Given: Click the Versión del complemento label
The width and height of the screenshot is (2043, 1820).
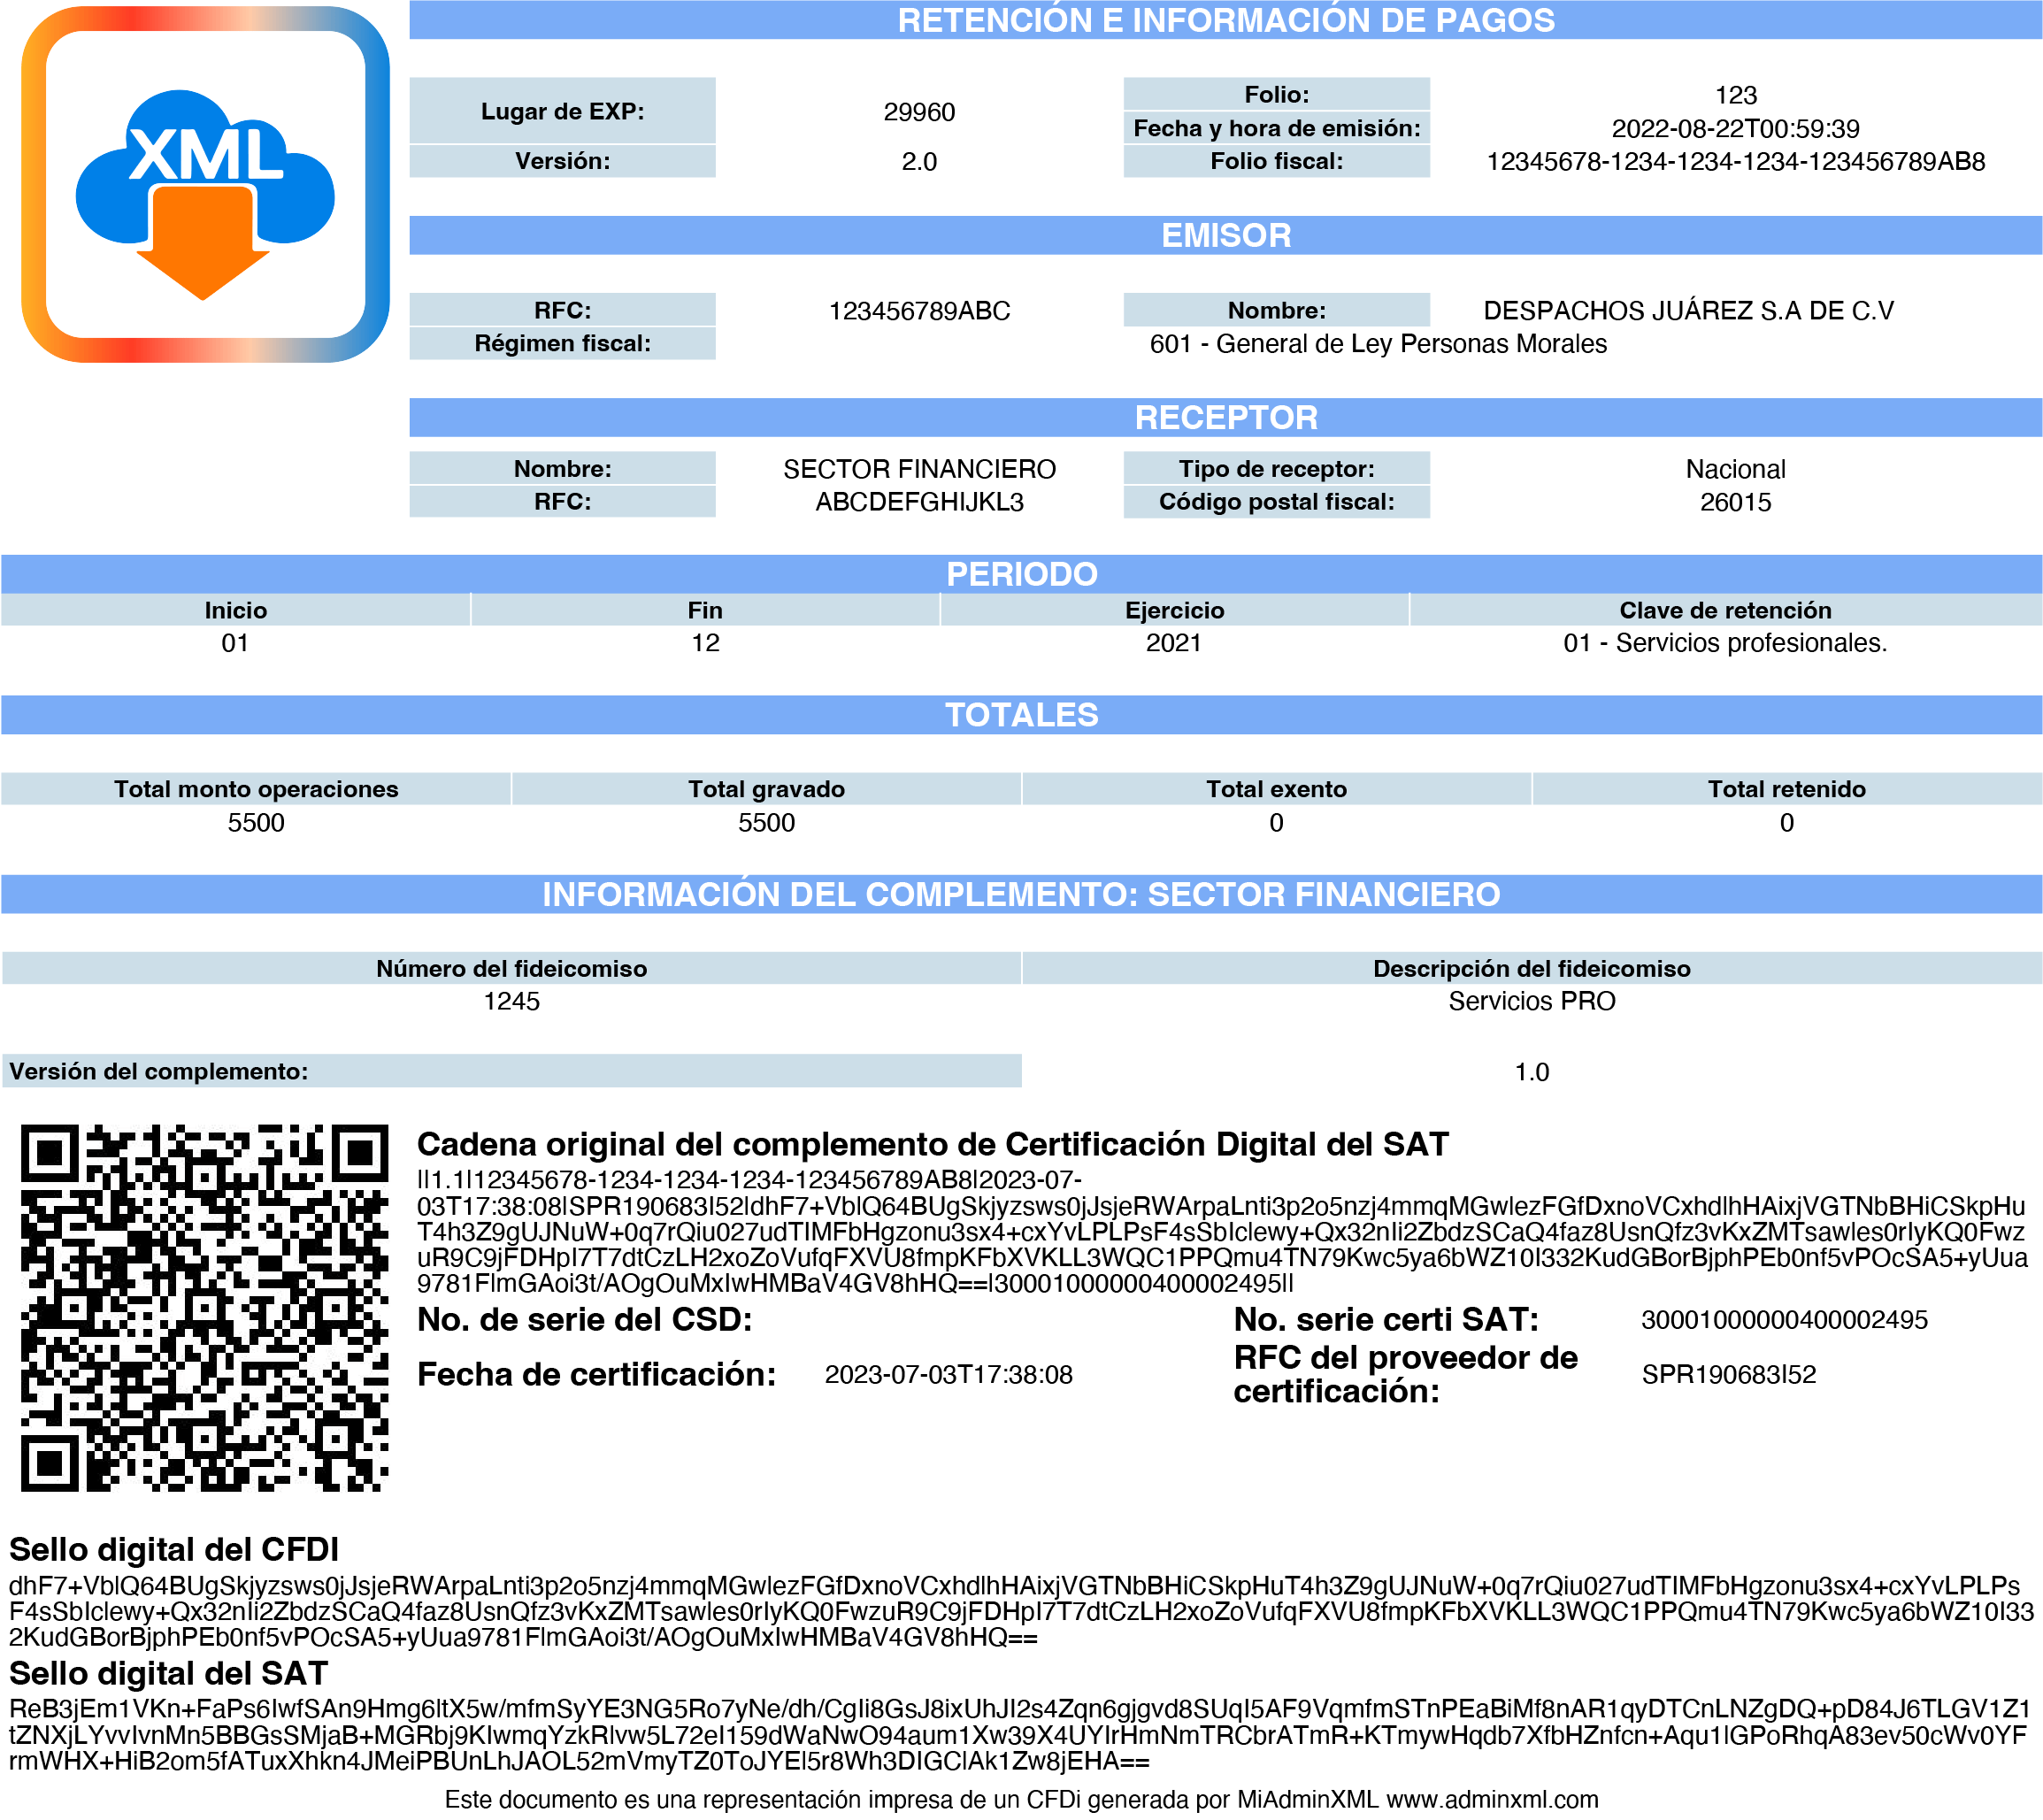Looking at the screenshot, I should pyautogui.click(x=159, y=1071).
